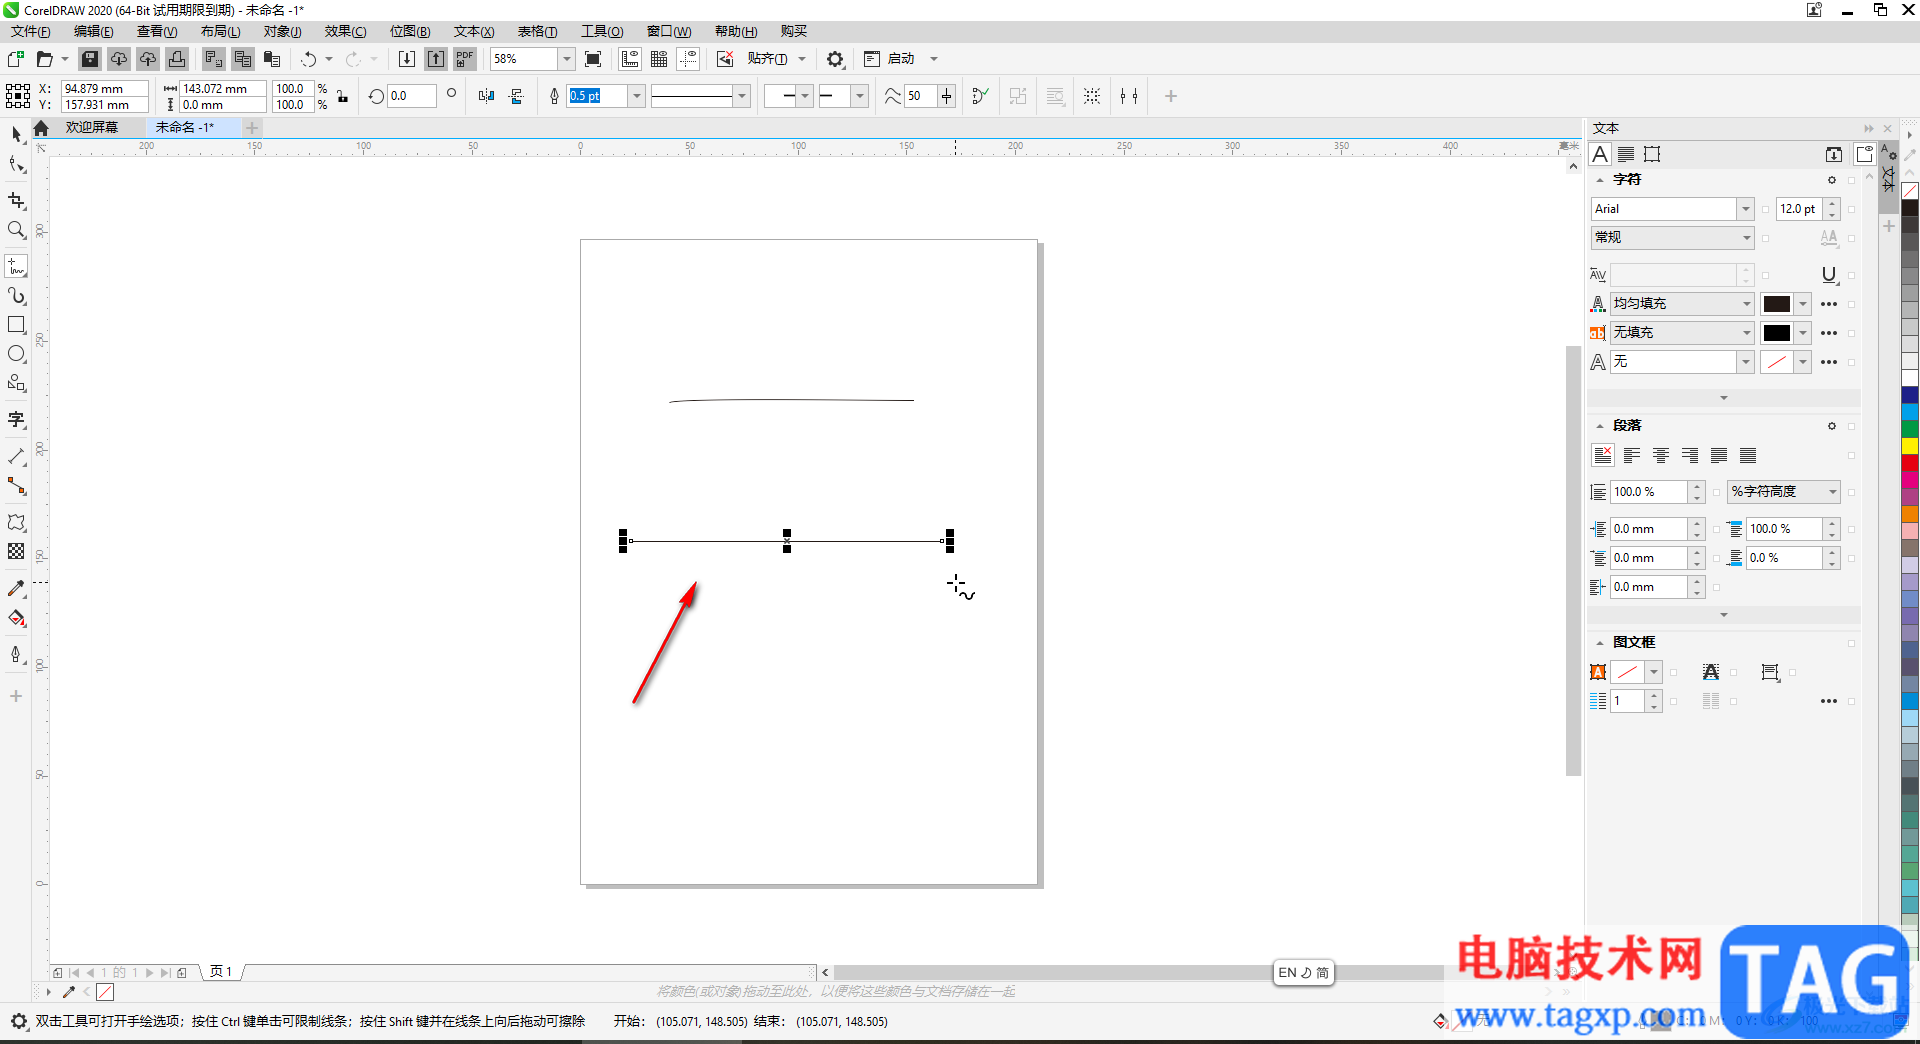Show or hide rulers
This screenshot has height=1044, width=1920.
click(630, 59)
